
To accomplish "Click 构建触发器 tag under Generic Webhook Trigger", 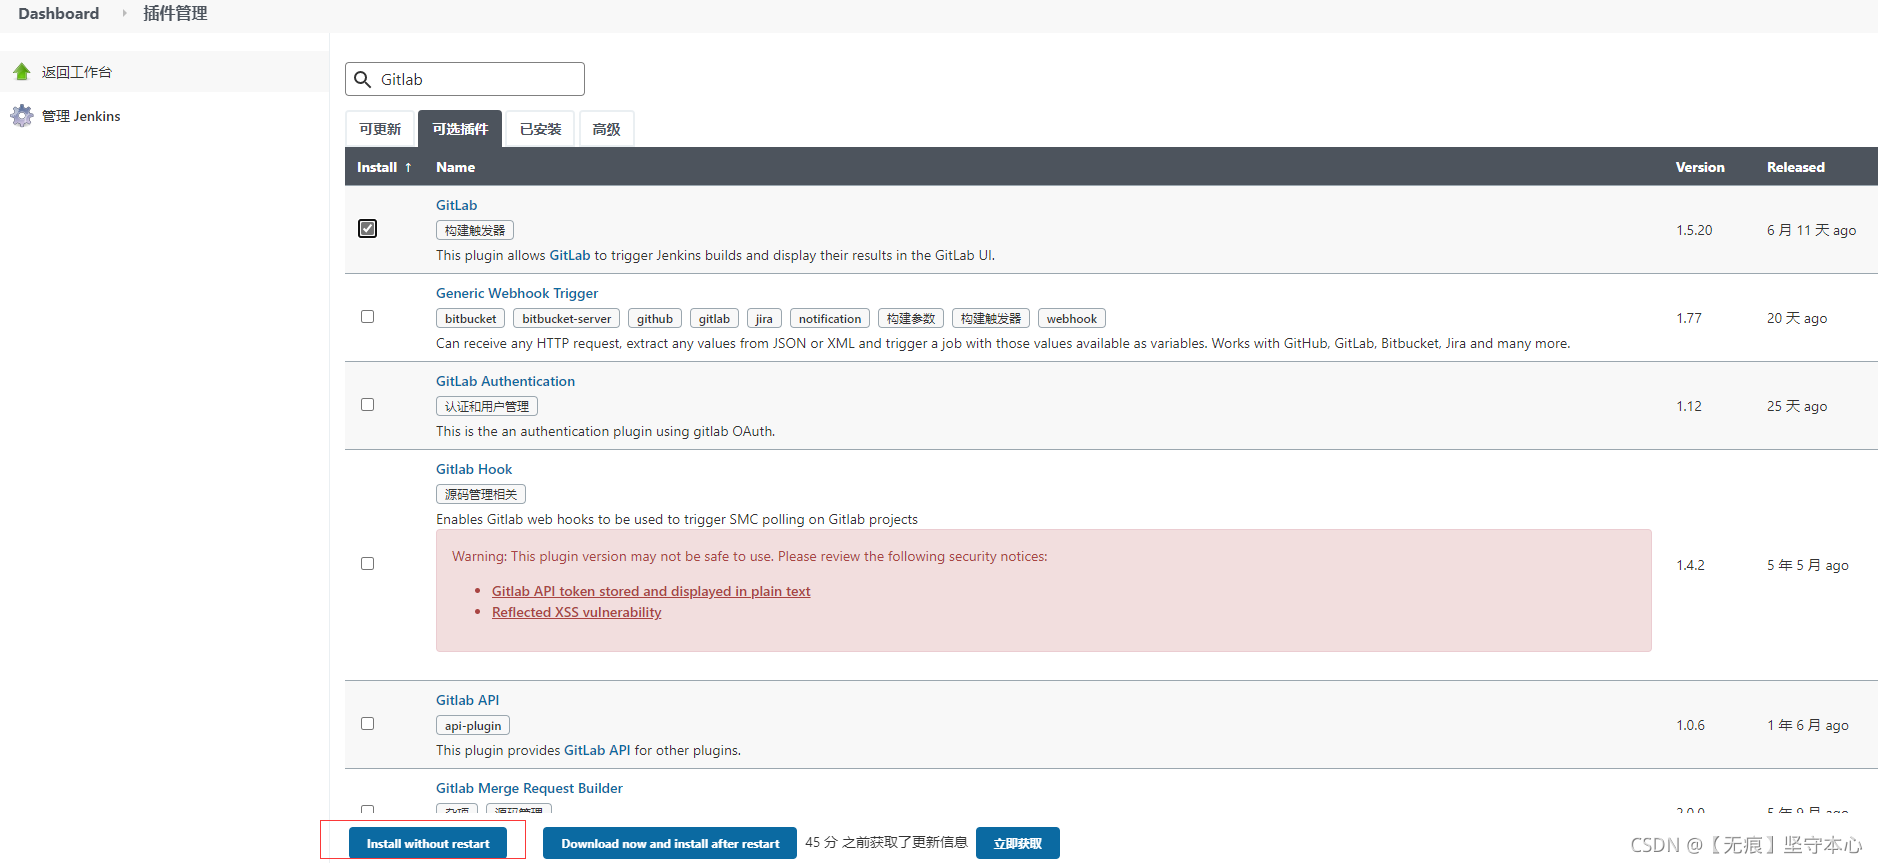I will pos(991,318).
